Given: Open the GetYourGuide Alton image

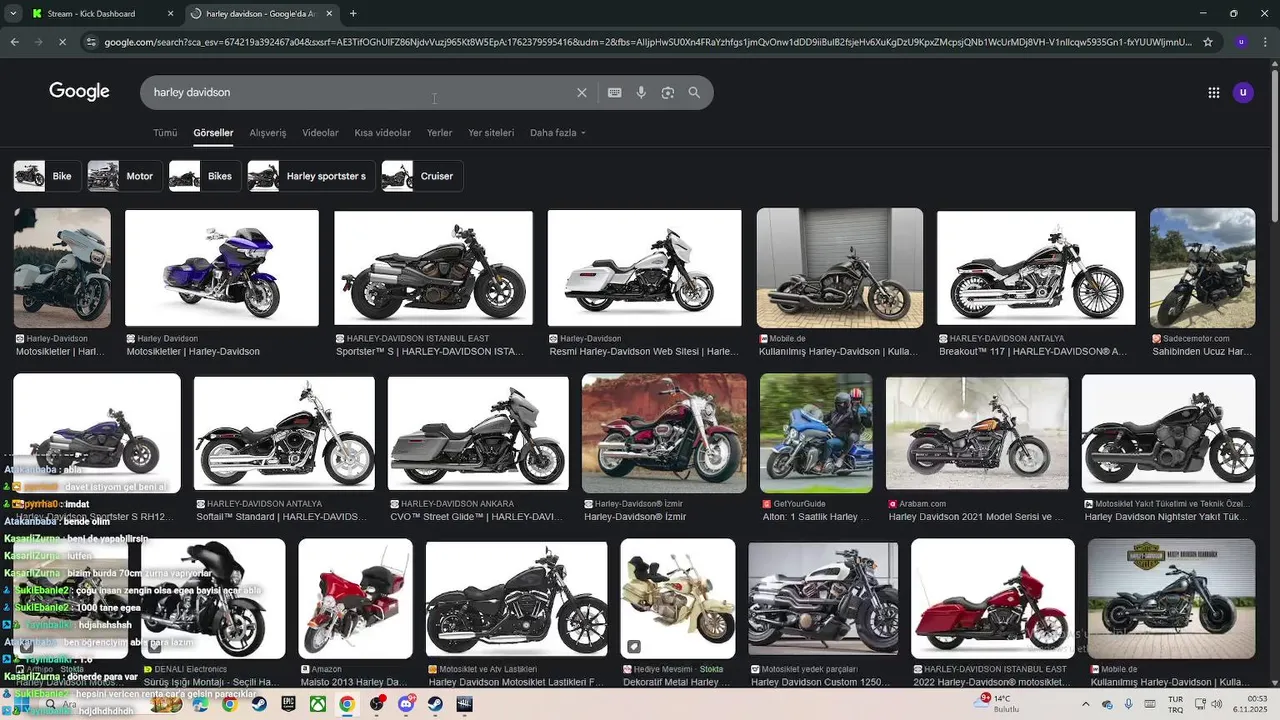Looking at the screenshot, I should [x=816, y=433].
